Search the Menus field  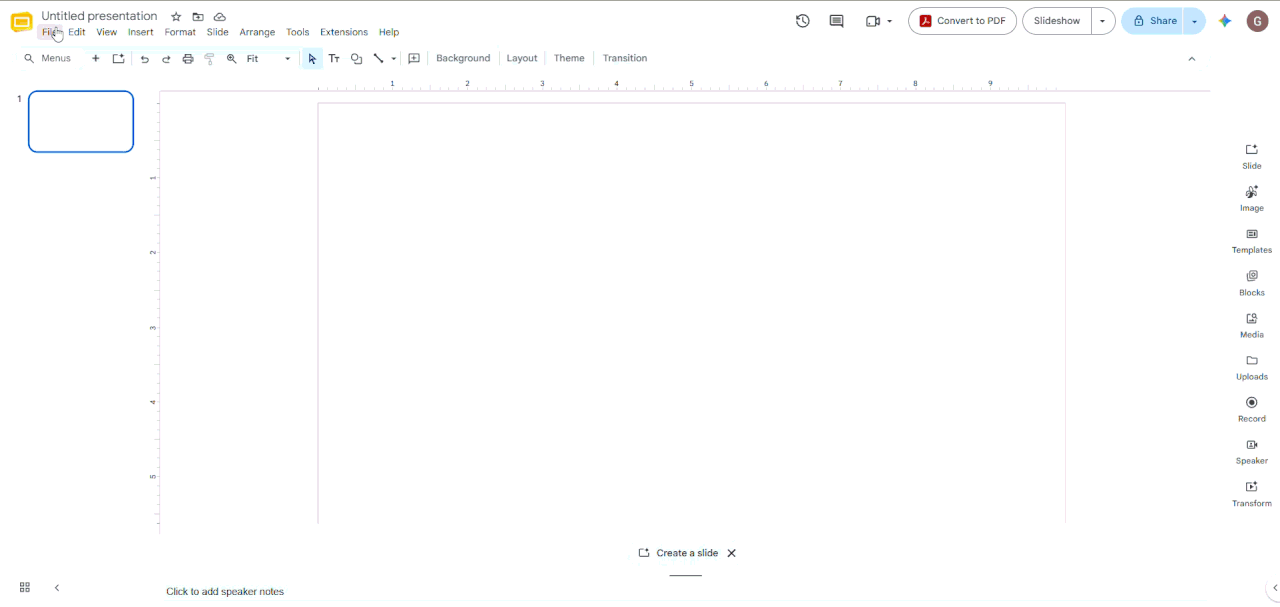click(x=49, y=59)
